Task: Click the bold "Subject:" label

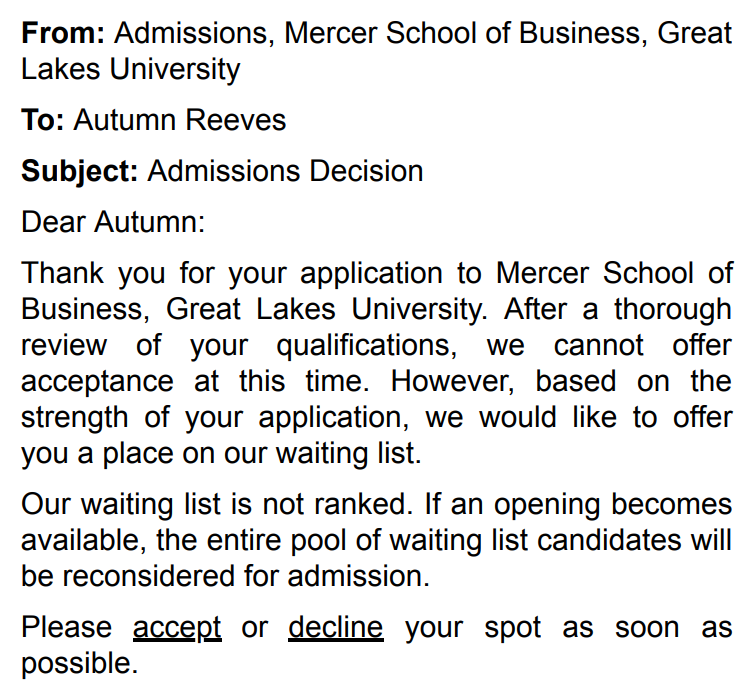Action: pos(80,171)
